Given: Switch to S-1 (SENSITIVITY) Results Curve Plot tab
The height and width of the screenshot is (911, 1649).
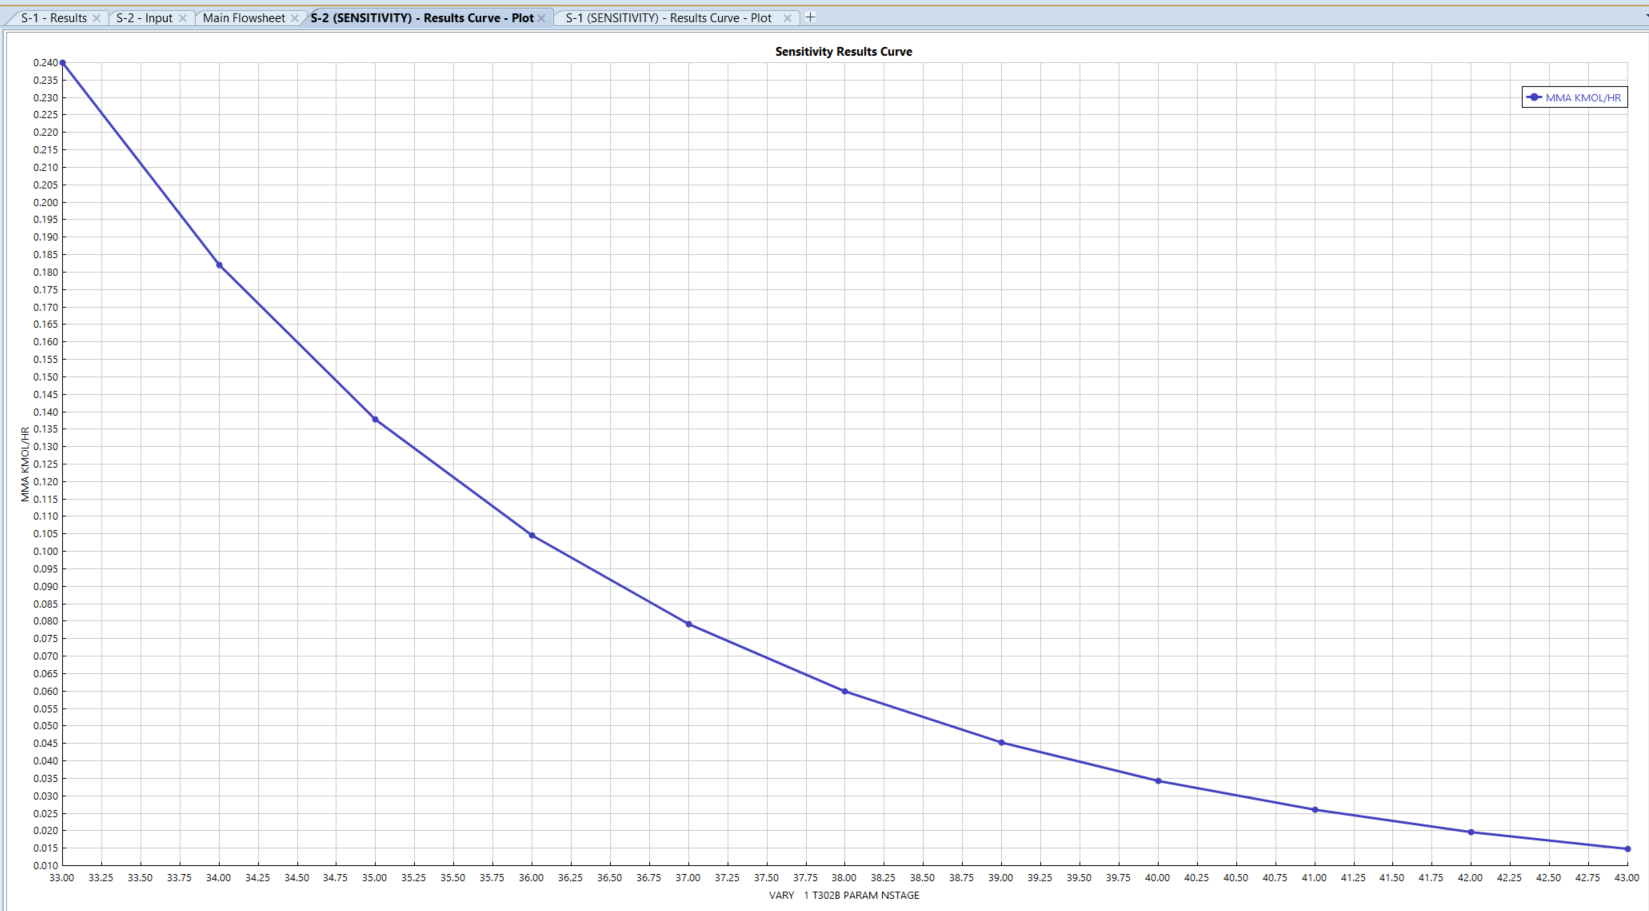Looking at the screenshot, I should coord(668,18).
